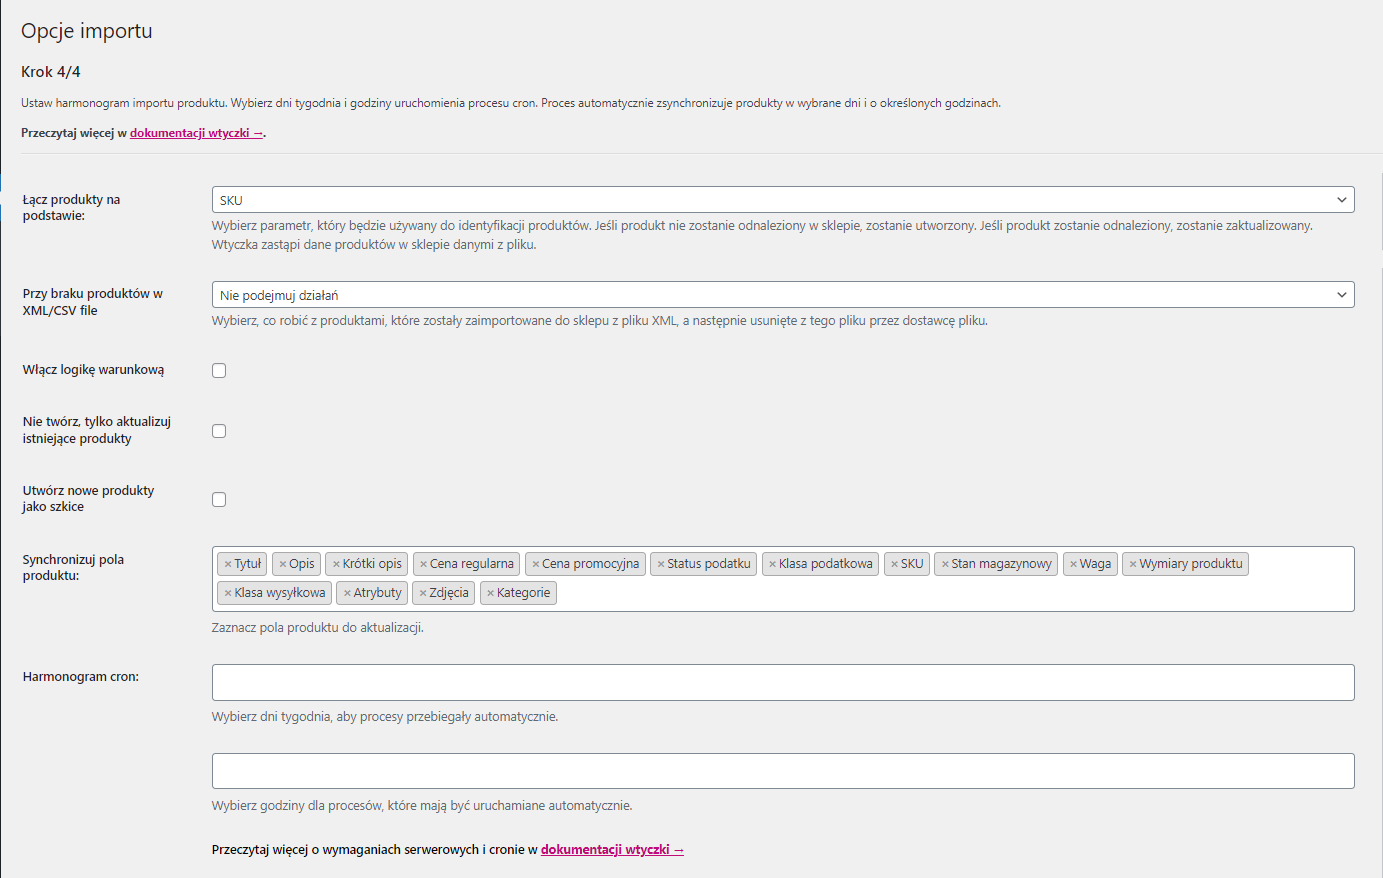The image size is (1383, 878).
Task: Delete Krótki opis tag using x icon
Action: pos(336,564)
